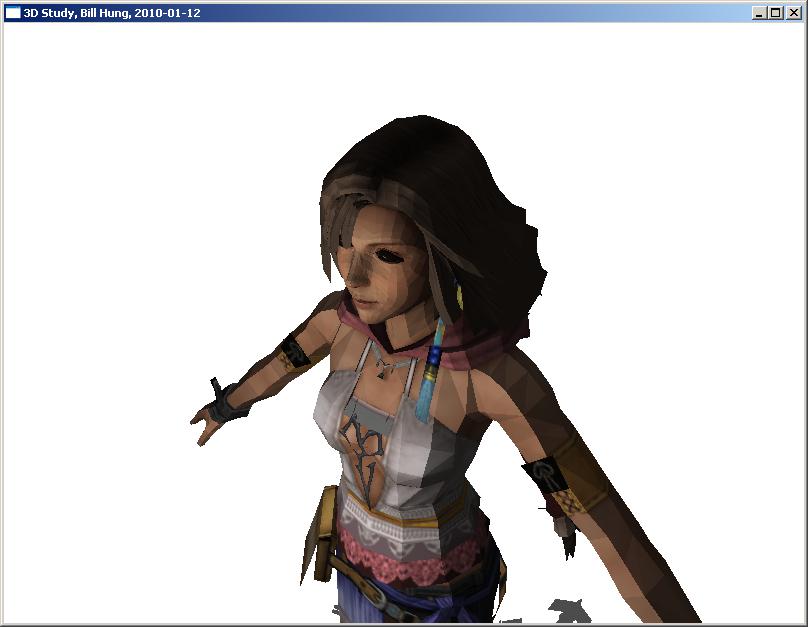Maximize the 3D Study window
This screenshot has width=808, height=627.
tap(776, 13)
